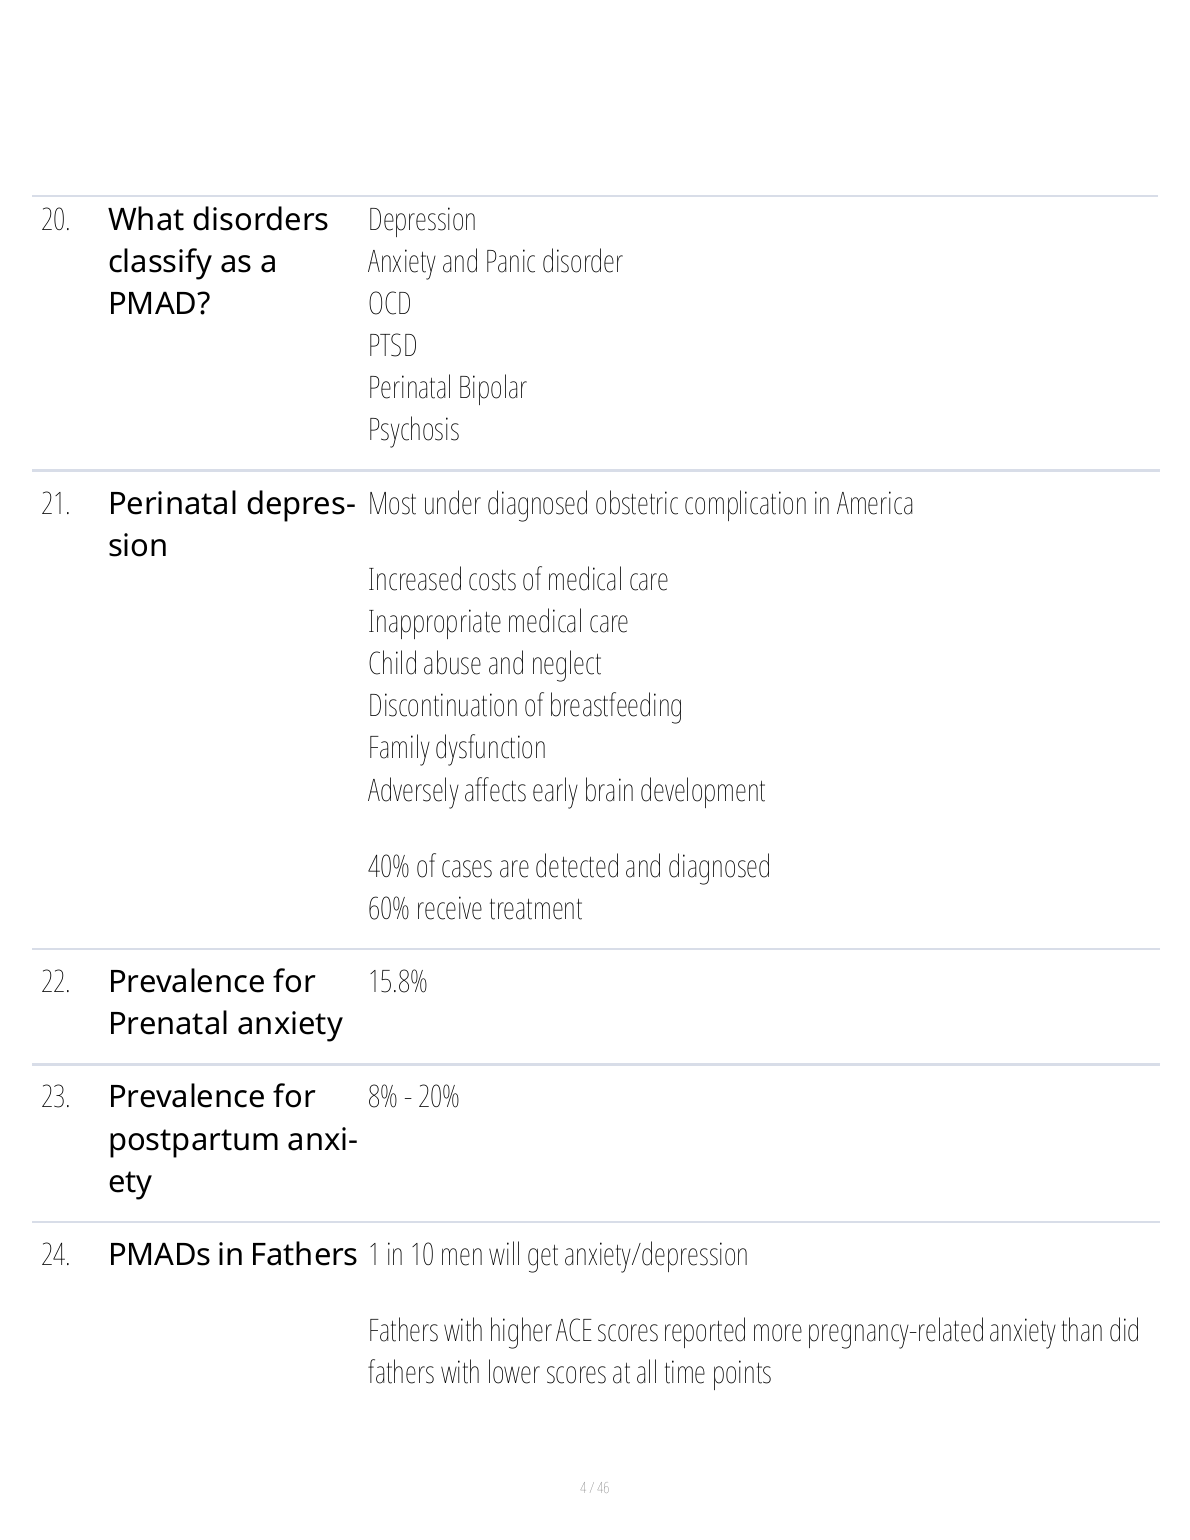Click '1 in 10 men will get anxiety/depression'
Screen dimensions: 1190x1540
(x=558, y=1255)
